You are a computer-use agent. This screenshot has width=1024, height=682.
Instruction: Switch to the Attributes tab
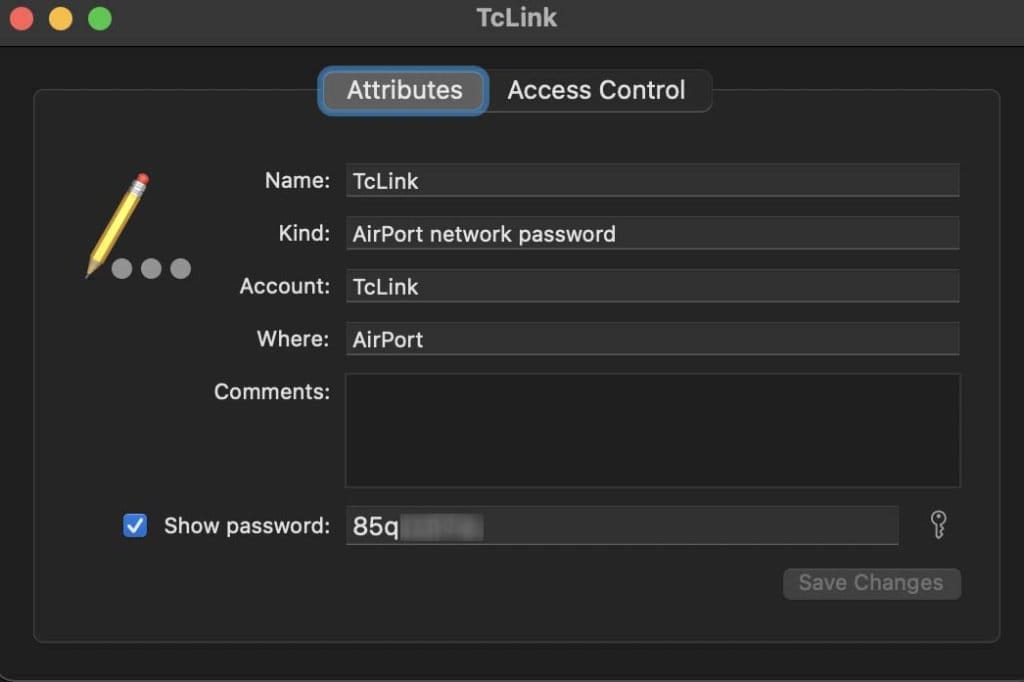pos(403,90)
